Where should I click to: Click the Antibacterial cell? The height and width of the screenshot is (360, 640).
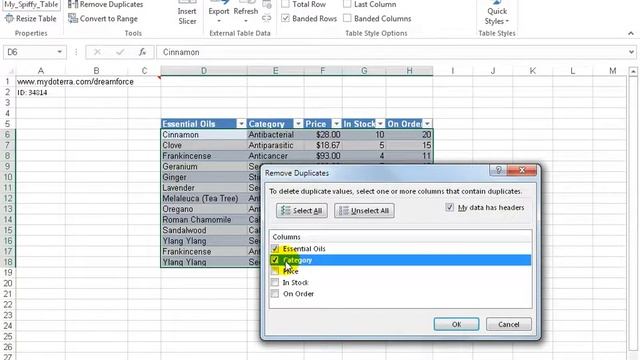click(276, 135)
